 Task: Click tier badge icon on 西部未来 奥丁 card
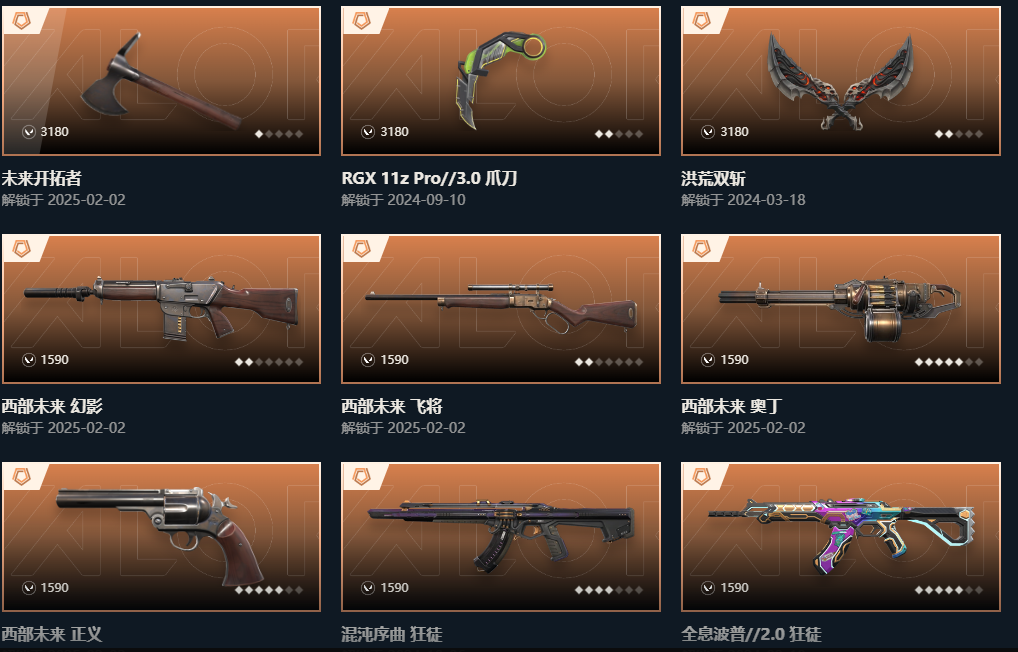(x=701, y=249)
